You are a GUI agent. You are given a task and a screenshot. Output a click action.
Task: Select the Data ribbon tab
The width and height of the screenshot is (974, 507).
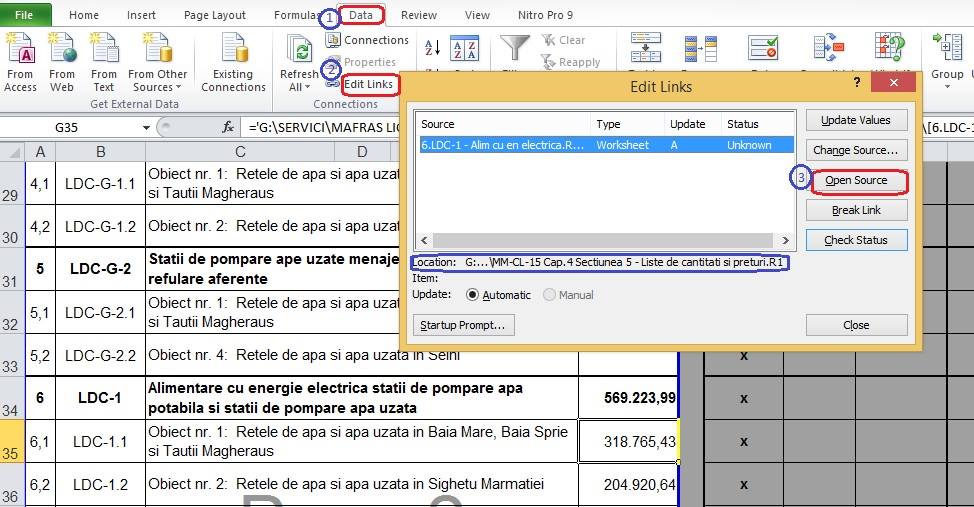point(361,15)
